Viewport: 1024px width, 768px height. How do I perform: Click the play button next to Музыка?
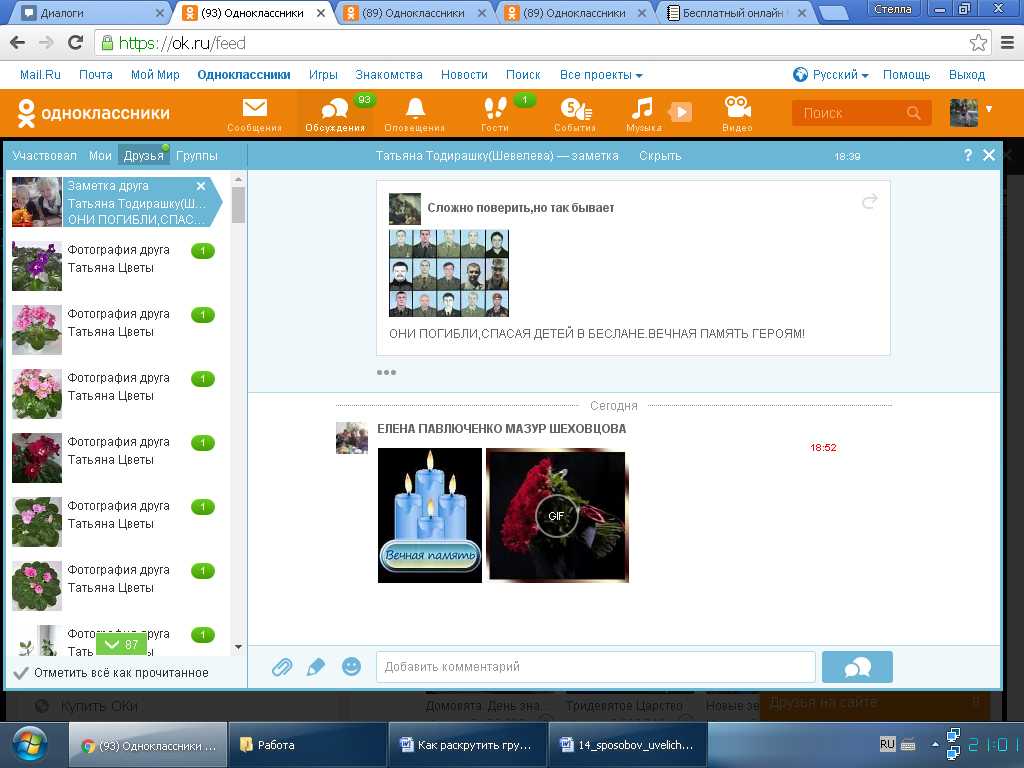tap(680, 112)
